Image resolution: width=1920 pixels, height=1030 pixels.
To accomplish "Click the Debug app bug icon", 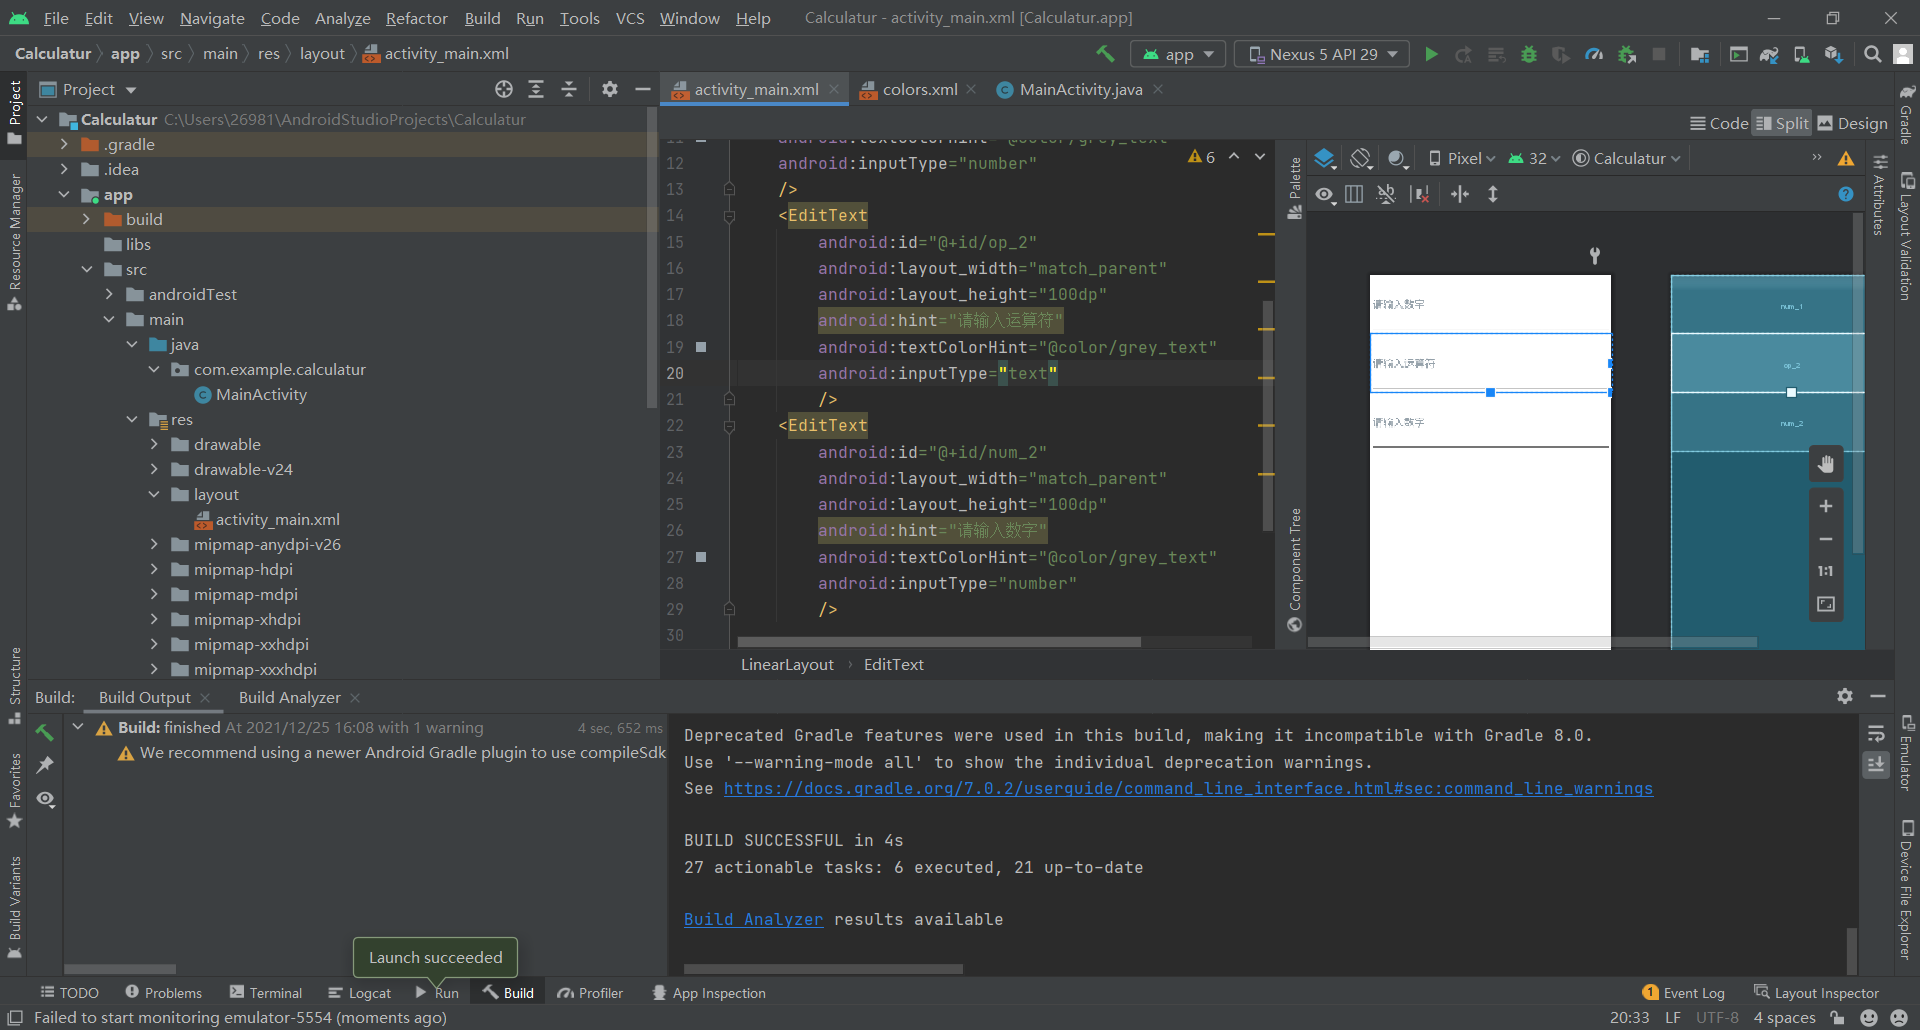I will click(1528, 54).
